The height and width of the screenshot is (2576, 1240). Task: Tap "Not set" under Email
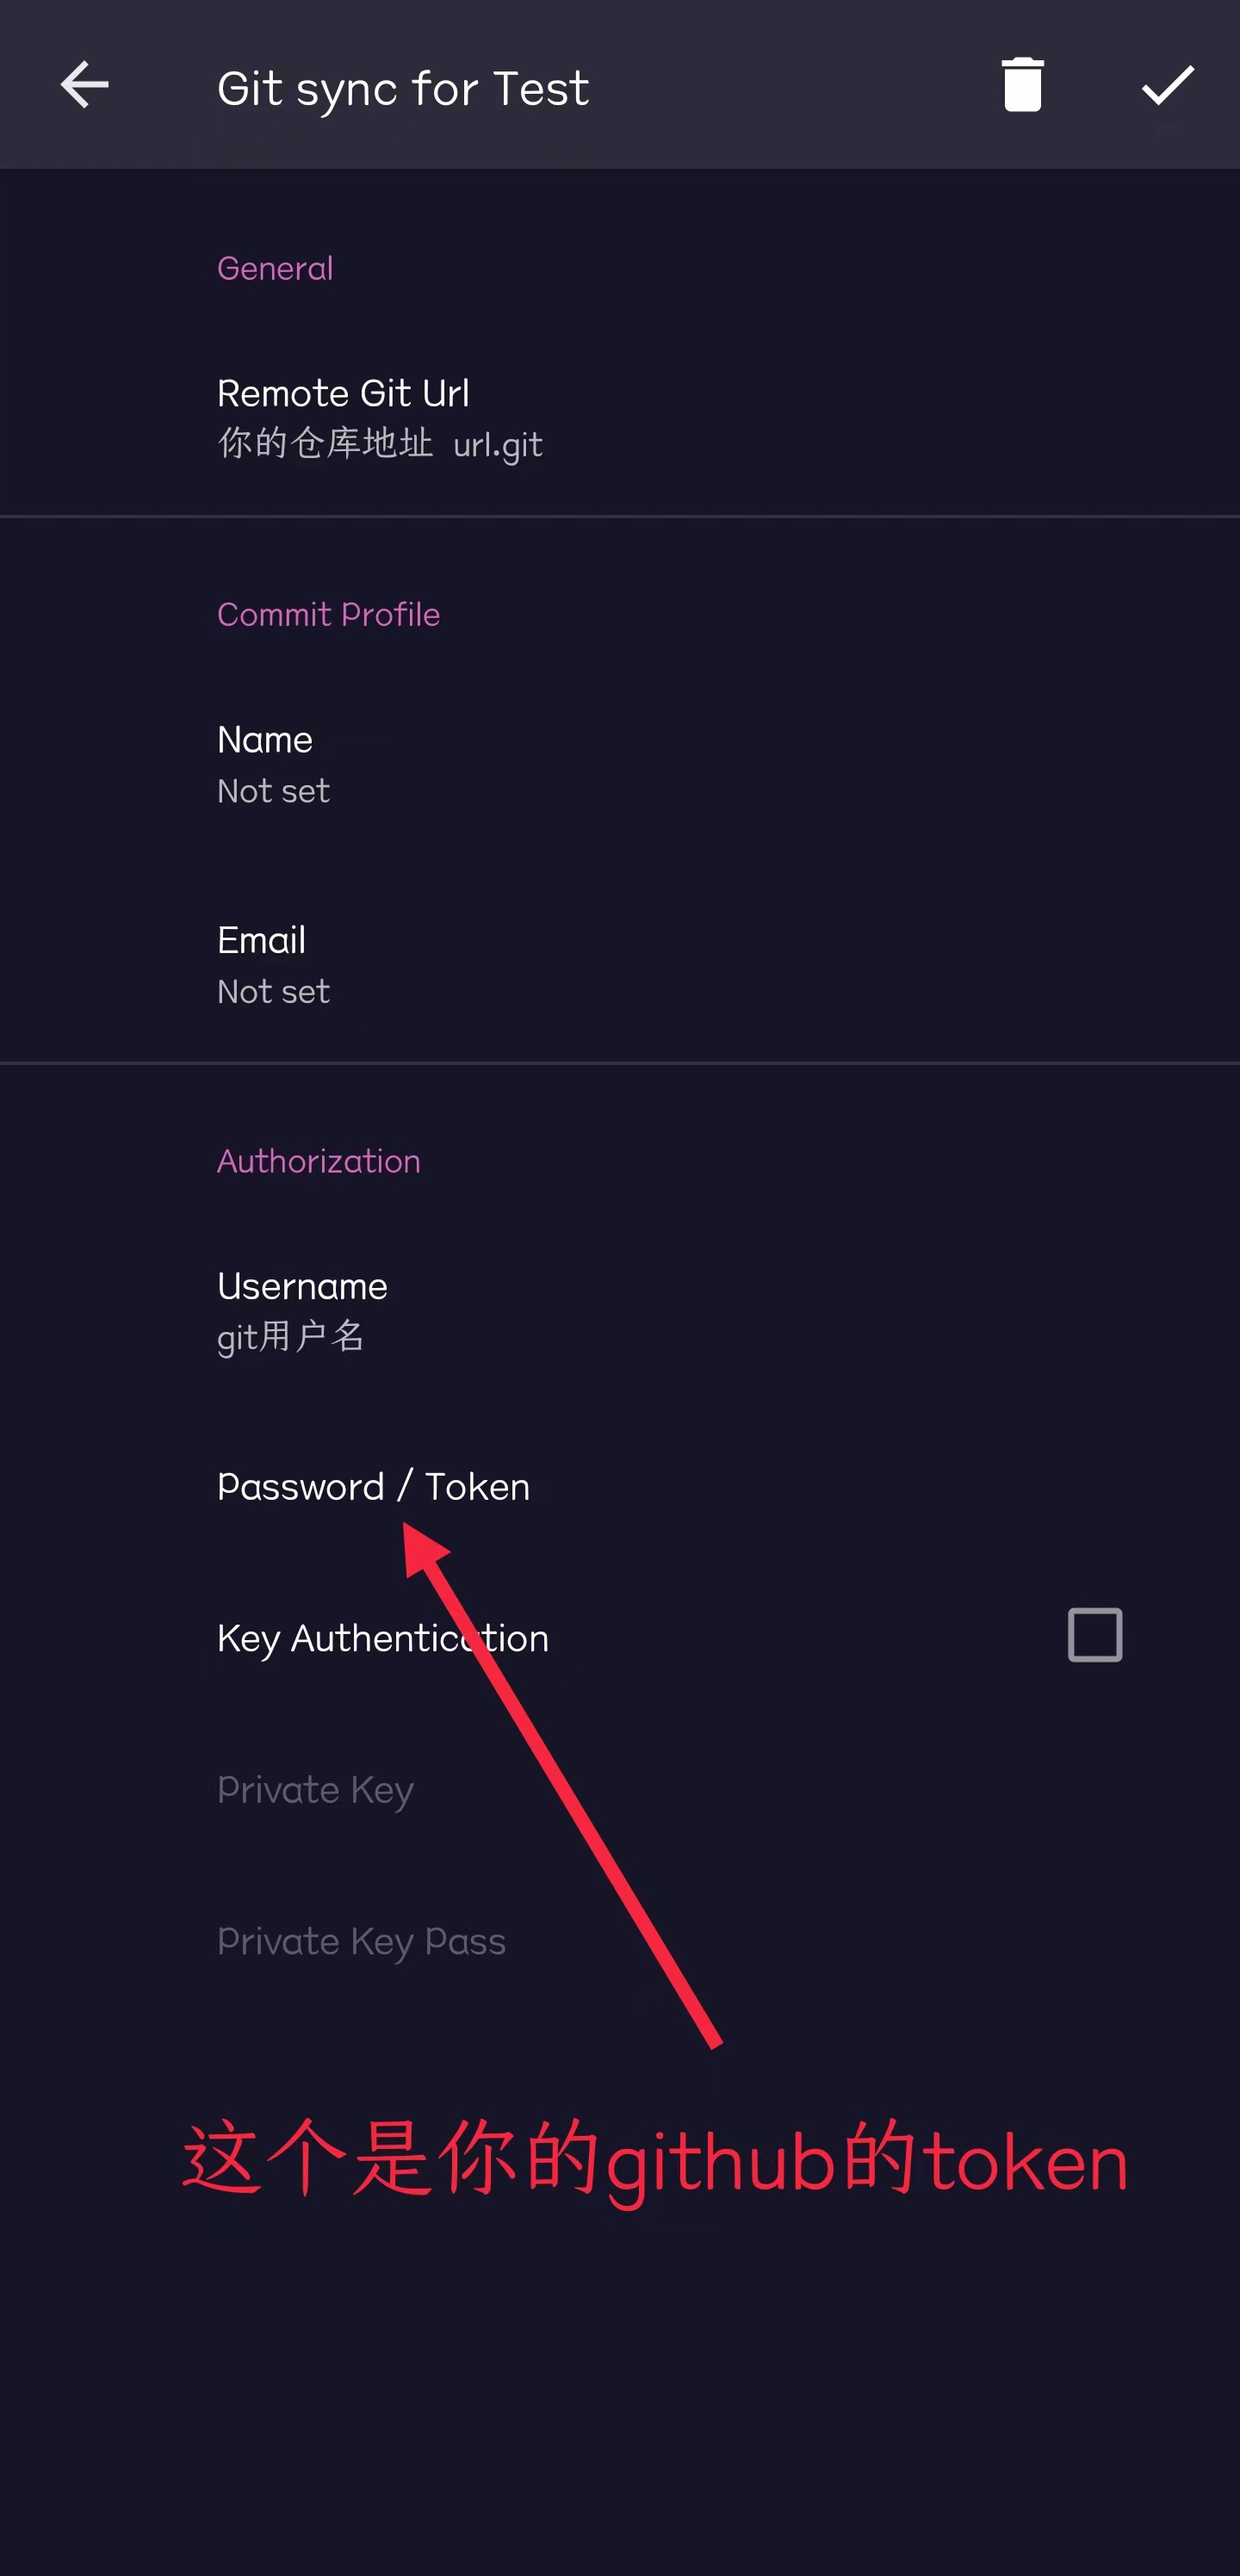273,991
